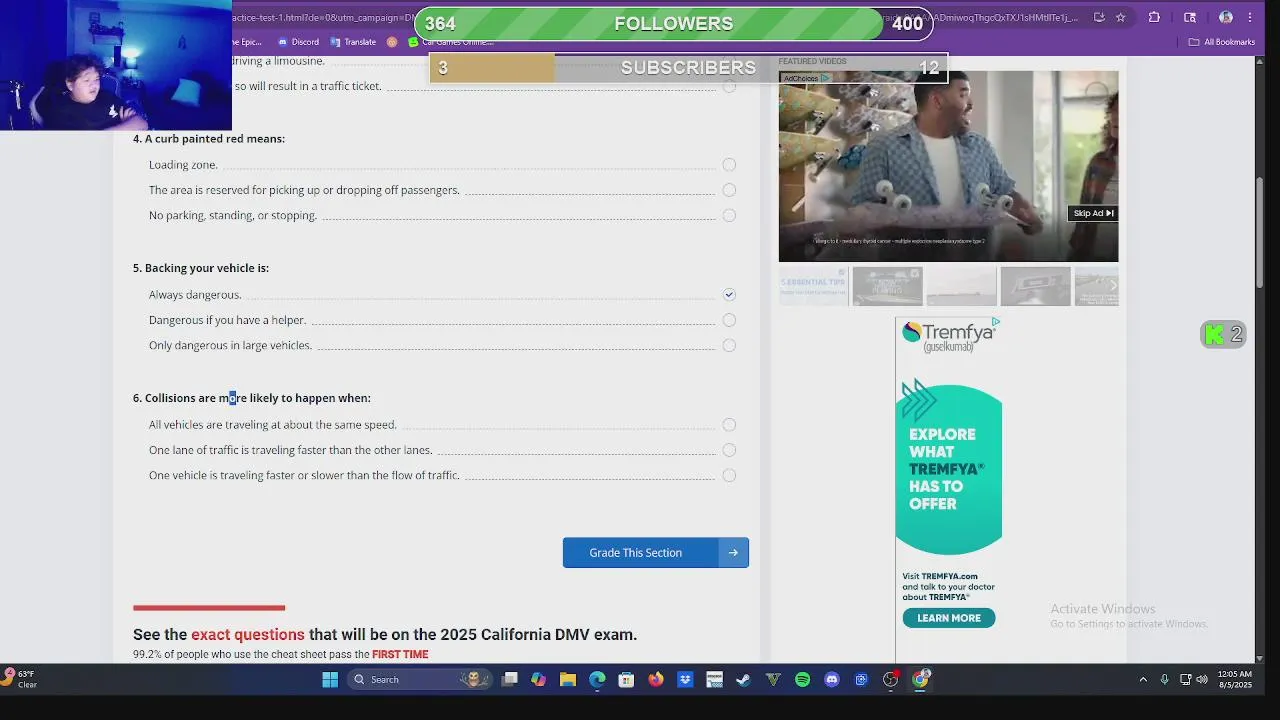Open the Chrome extensions puzzle icon
The image size is (1280, 720).
(x=1154, y=17)
